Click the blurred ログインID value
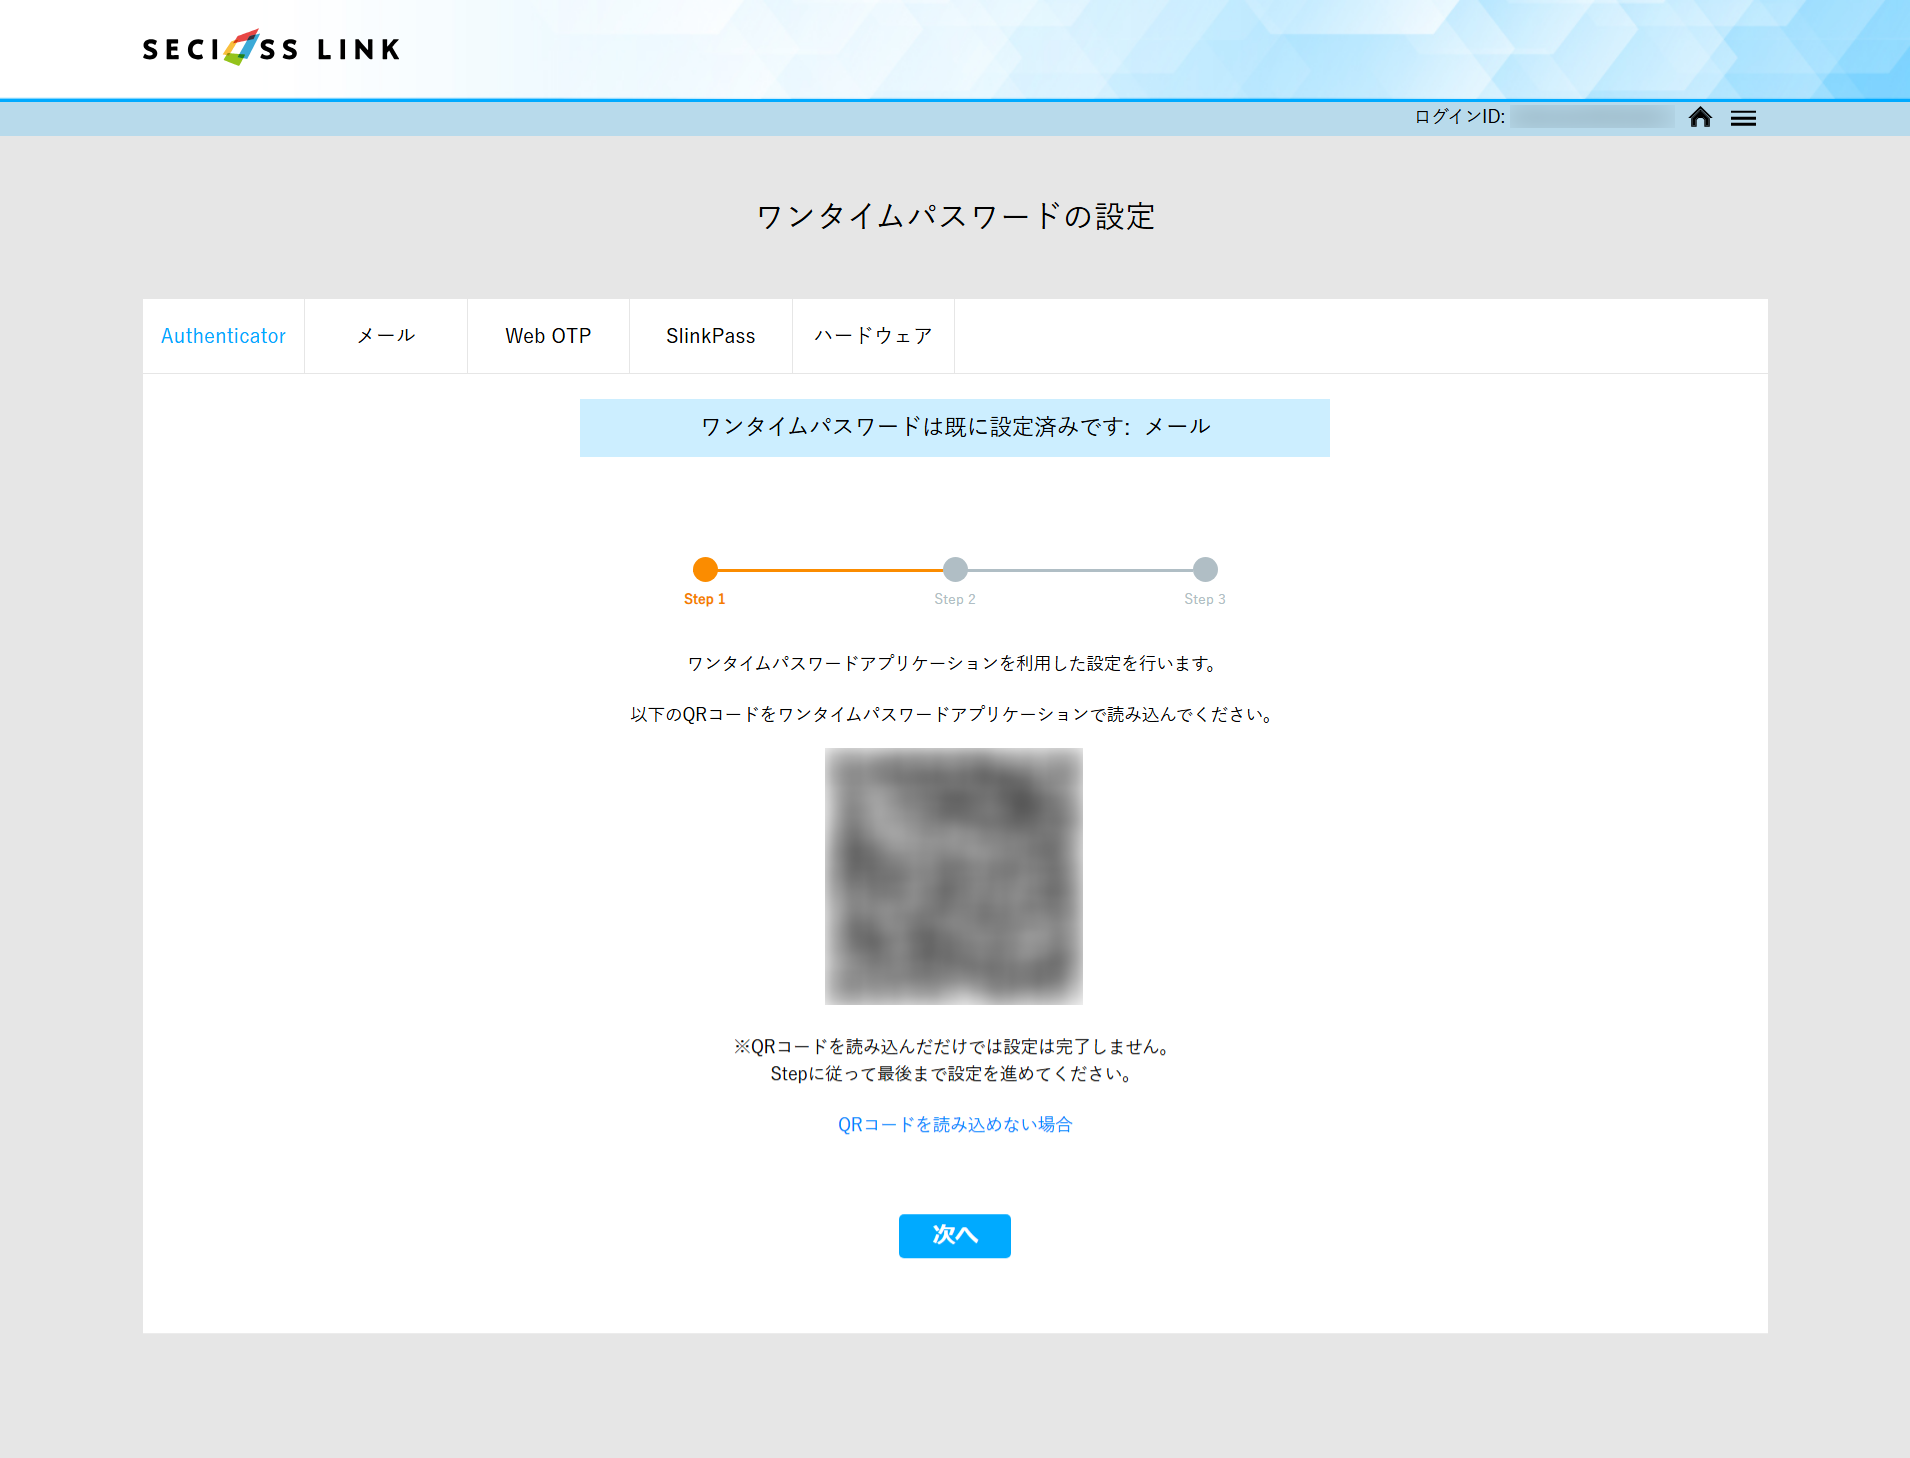 tap(1592, 117)
